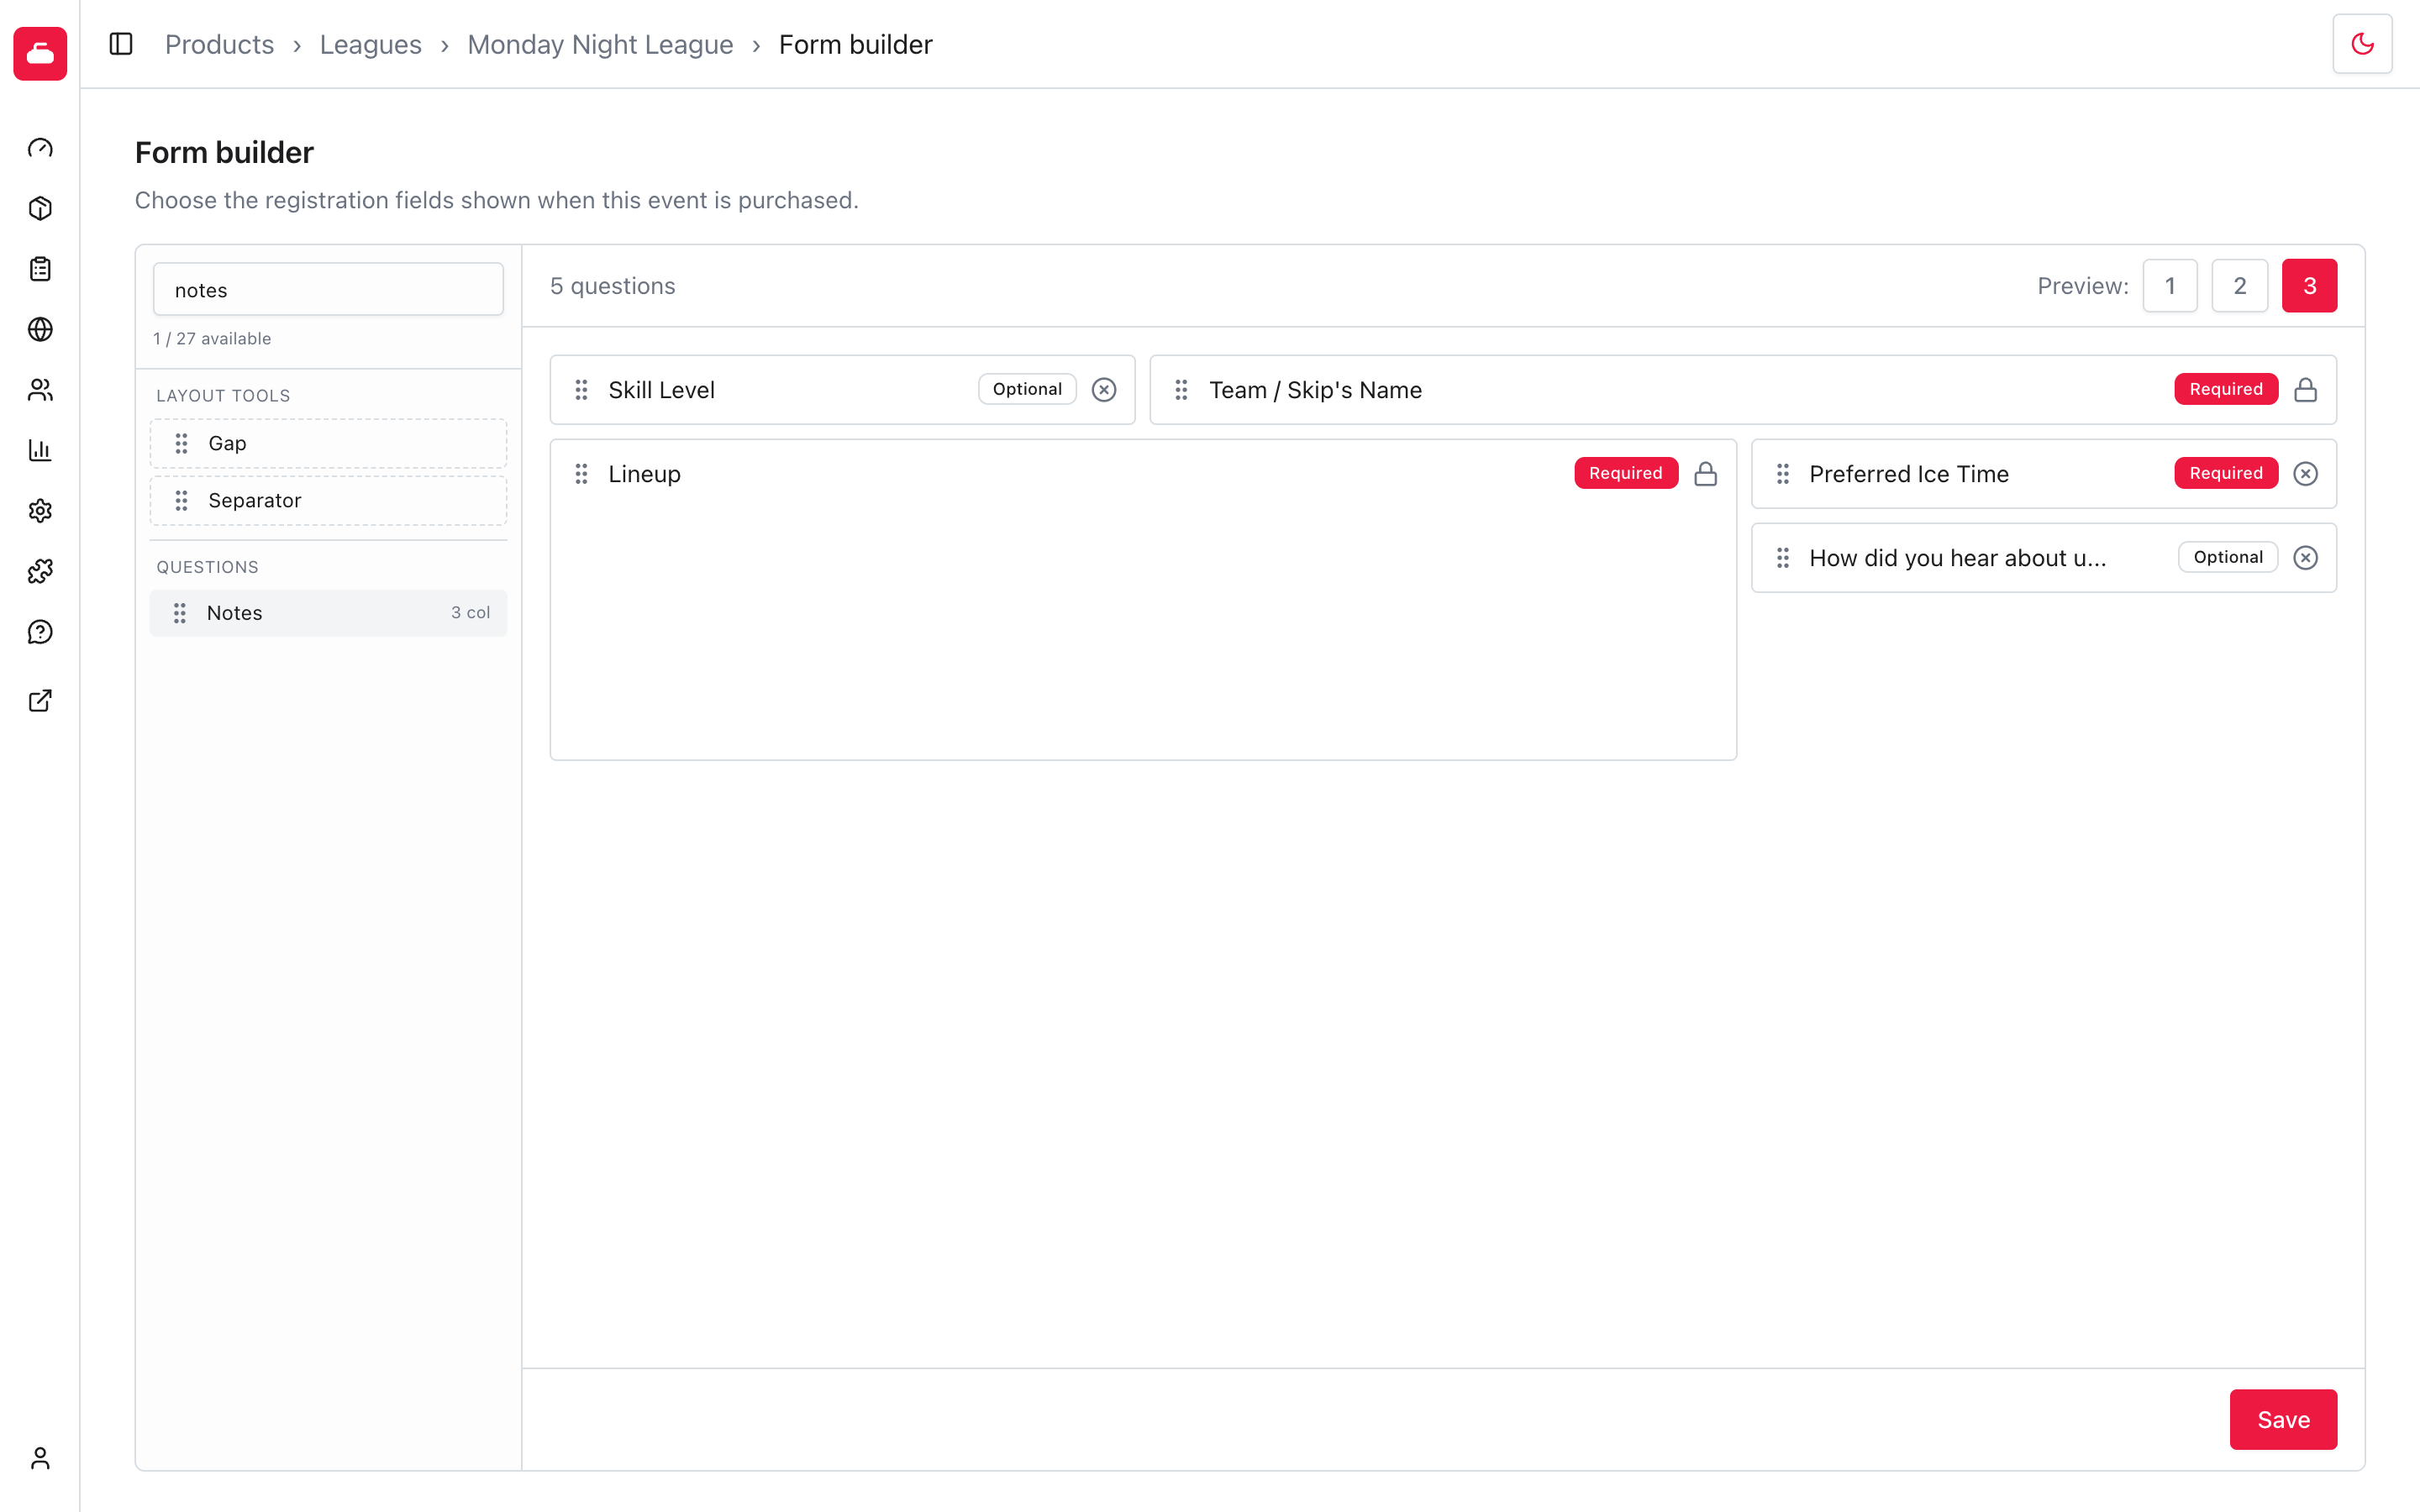Go to Leagues breadcrumb
The image size is (2420, 1512).
370,45
